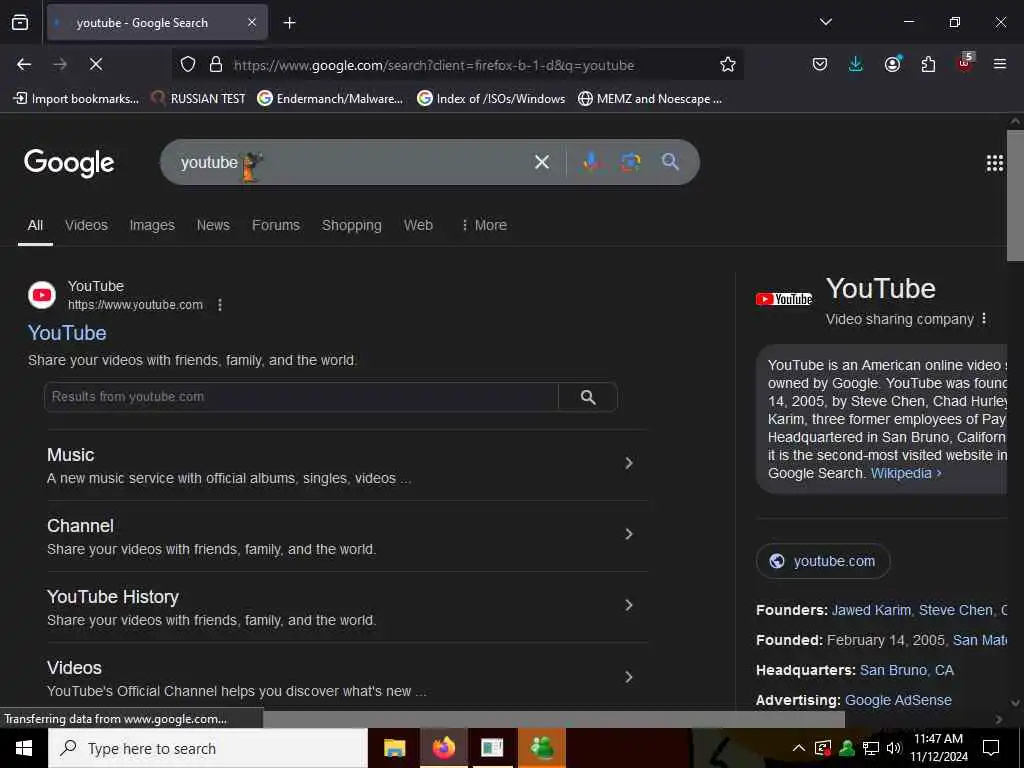
Task: Switch to Images results tab
Action: click(x=152, y=225)
